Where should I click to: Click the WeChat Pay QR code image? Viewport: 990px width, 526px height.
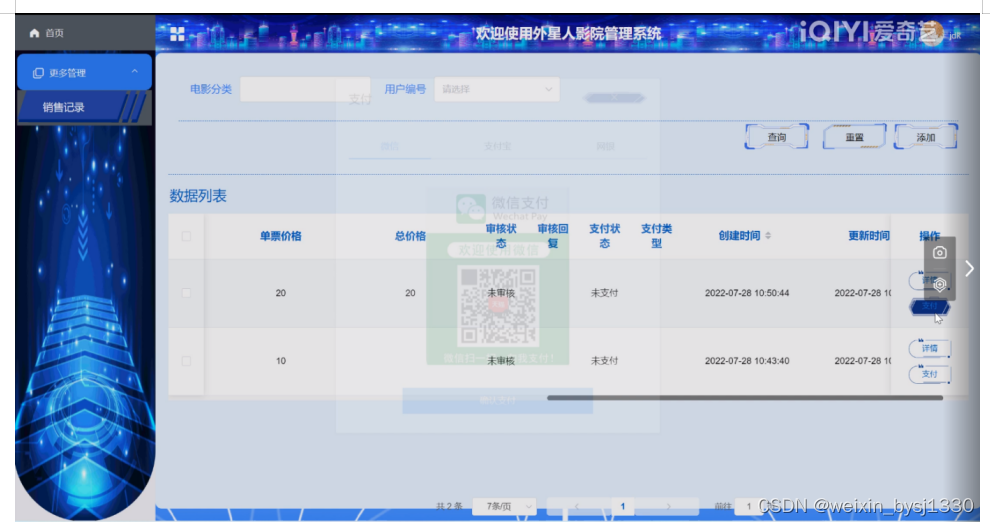(x=498, y=306)
